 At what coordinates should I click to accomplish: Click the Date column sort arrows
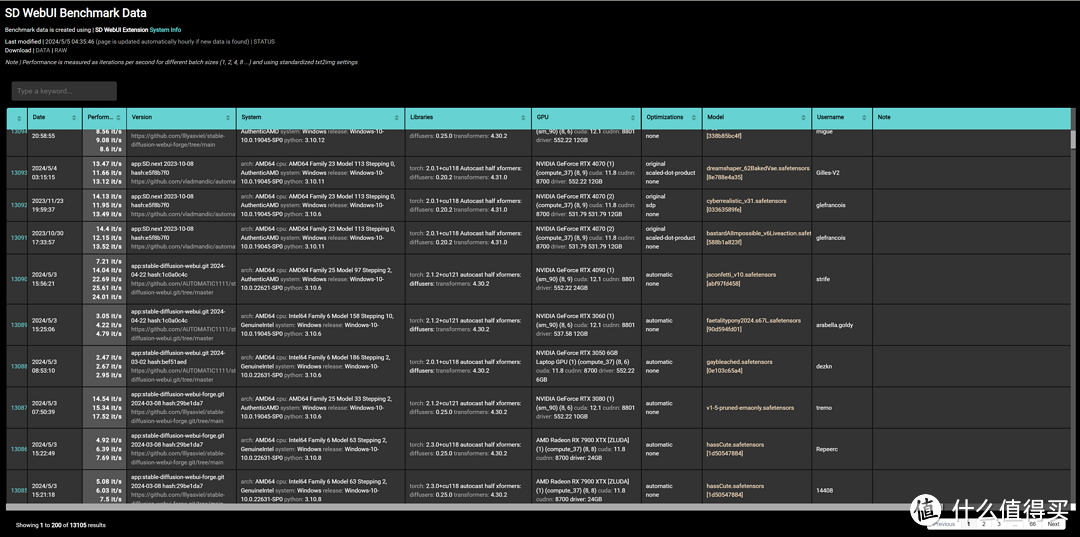click(x=76, y=118)
